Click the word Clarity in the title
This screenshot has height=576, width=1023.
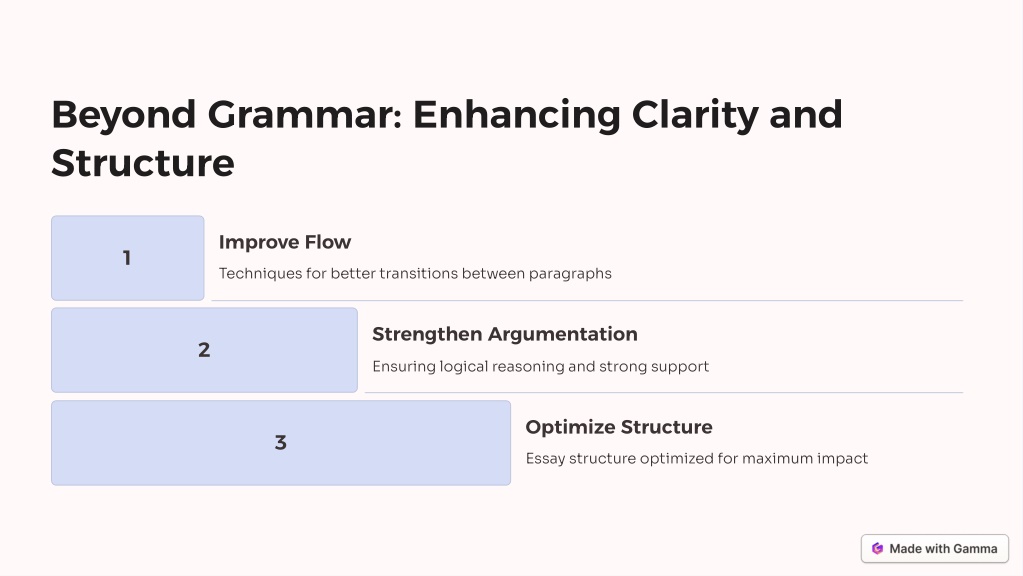pos(695,116)
